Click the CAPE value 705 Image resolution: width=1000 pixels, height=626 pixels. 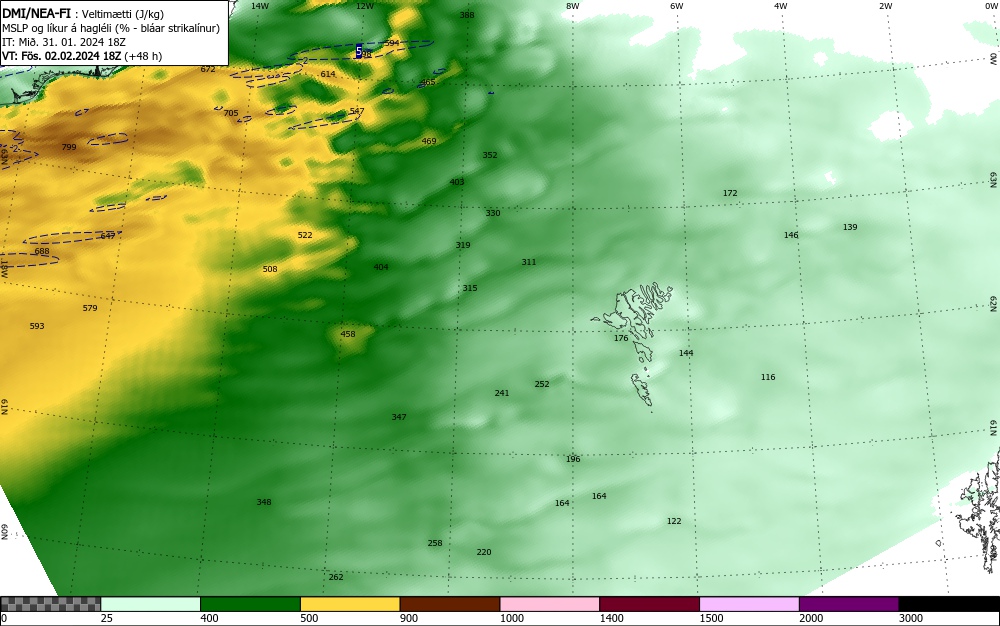click(x=231, y=113)
